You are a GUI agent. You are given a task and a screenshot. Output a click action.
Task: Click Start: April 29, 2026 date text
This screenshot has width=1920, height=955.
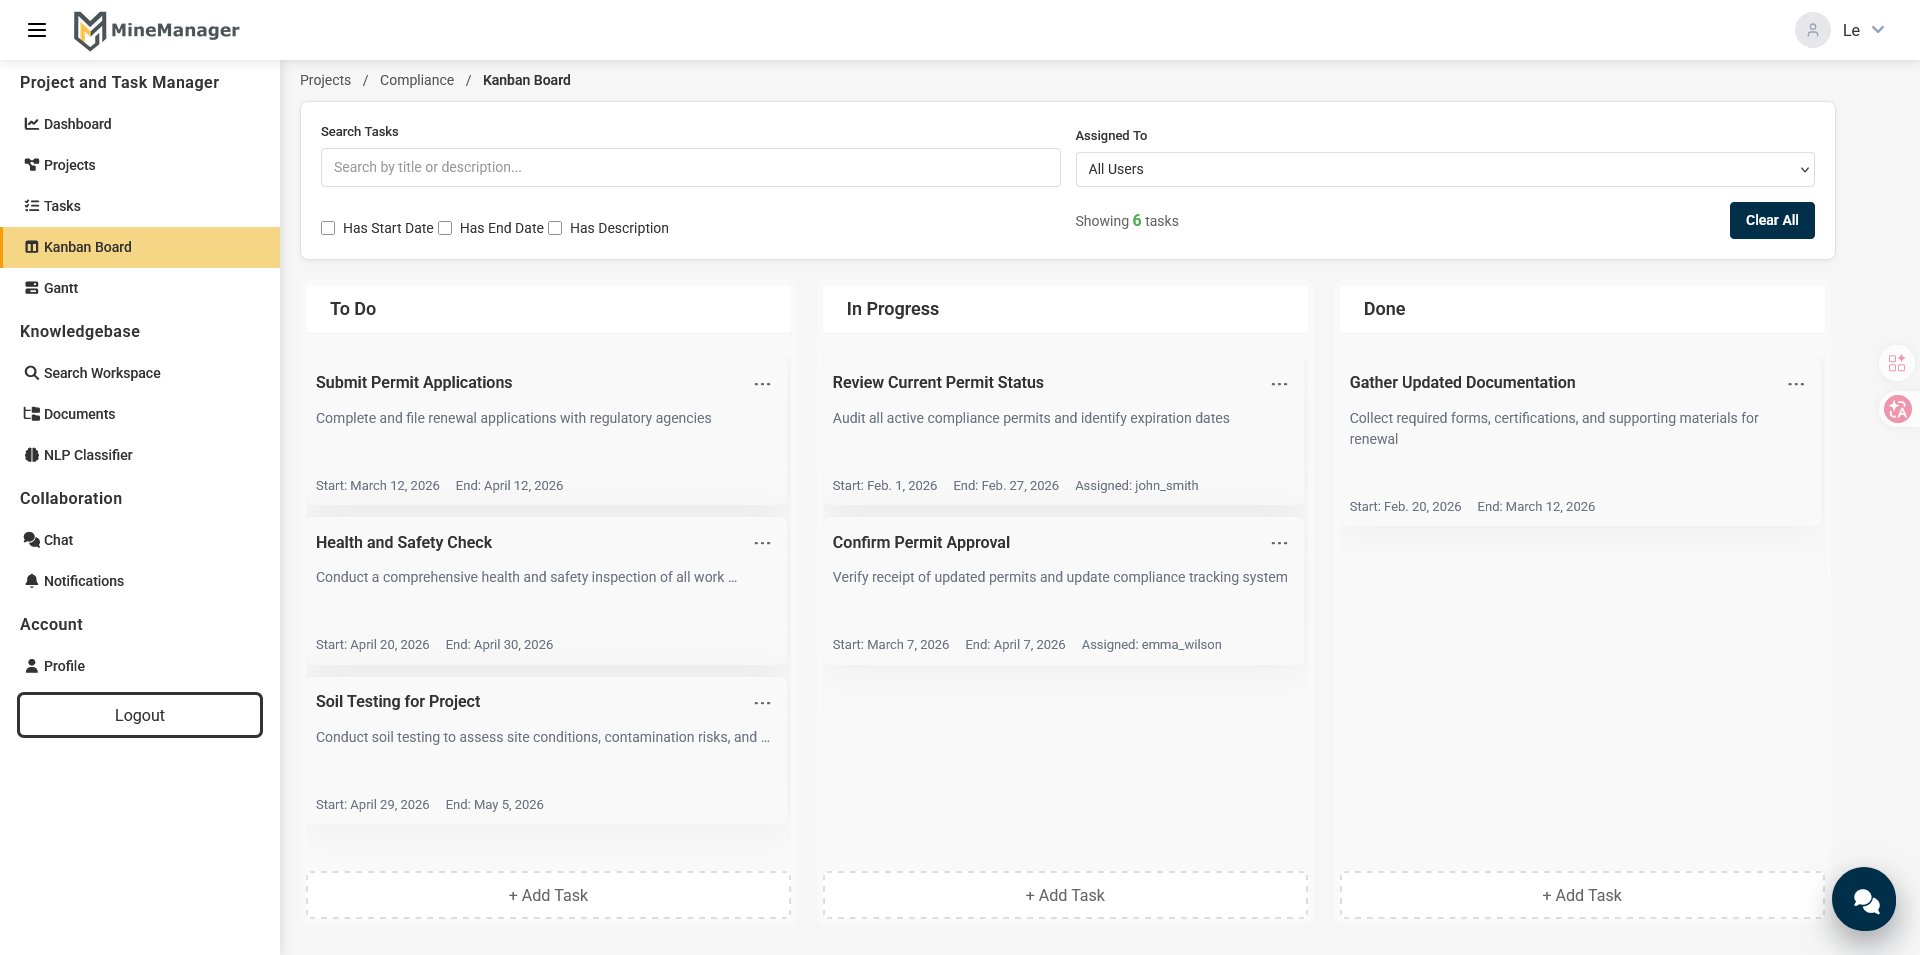click(x=372, y=805)
